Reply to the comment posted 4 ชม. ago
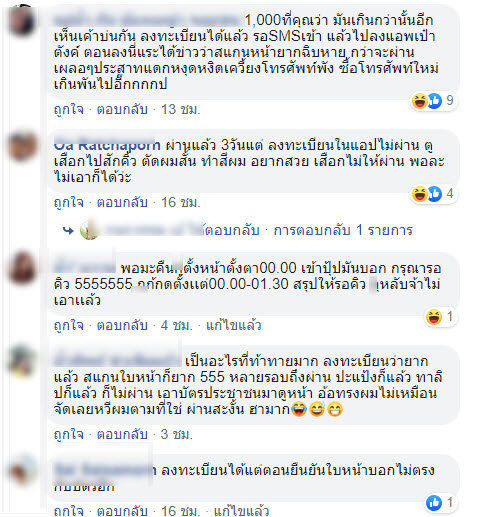This screenshot has height=517, width=490. coord(122,325)
